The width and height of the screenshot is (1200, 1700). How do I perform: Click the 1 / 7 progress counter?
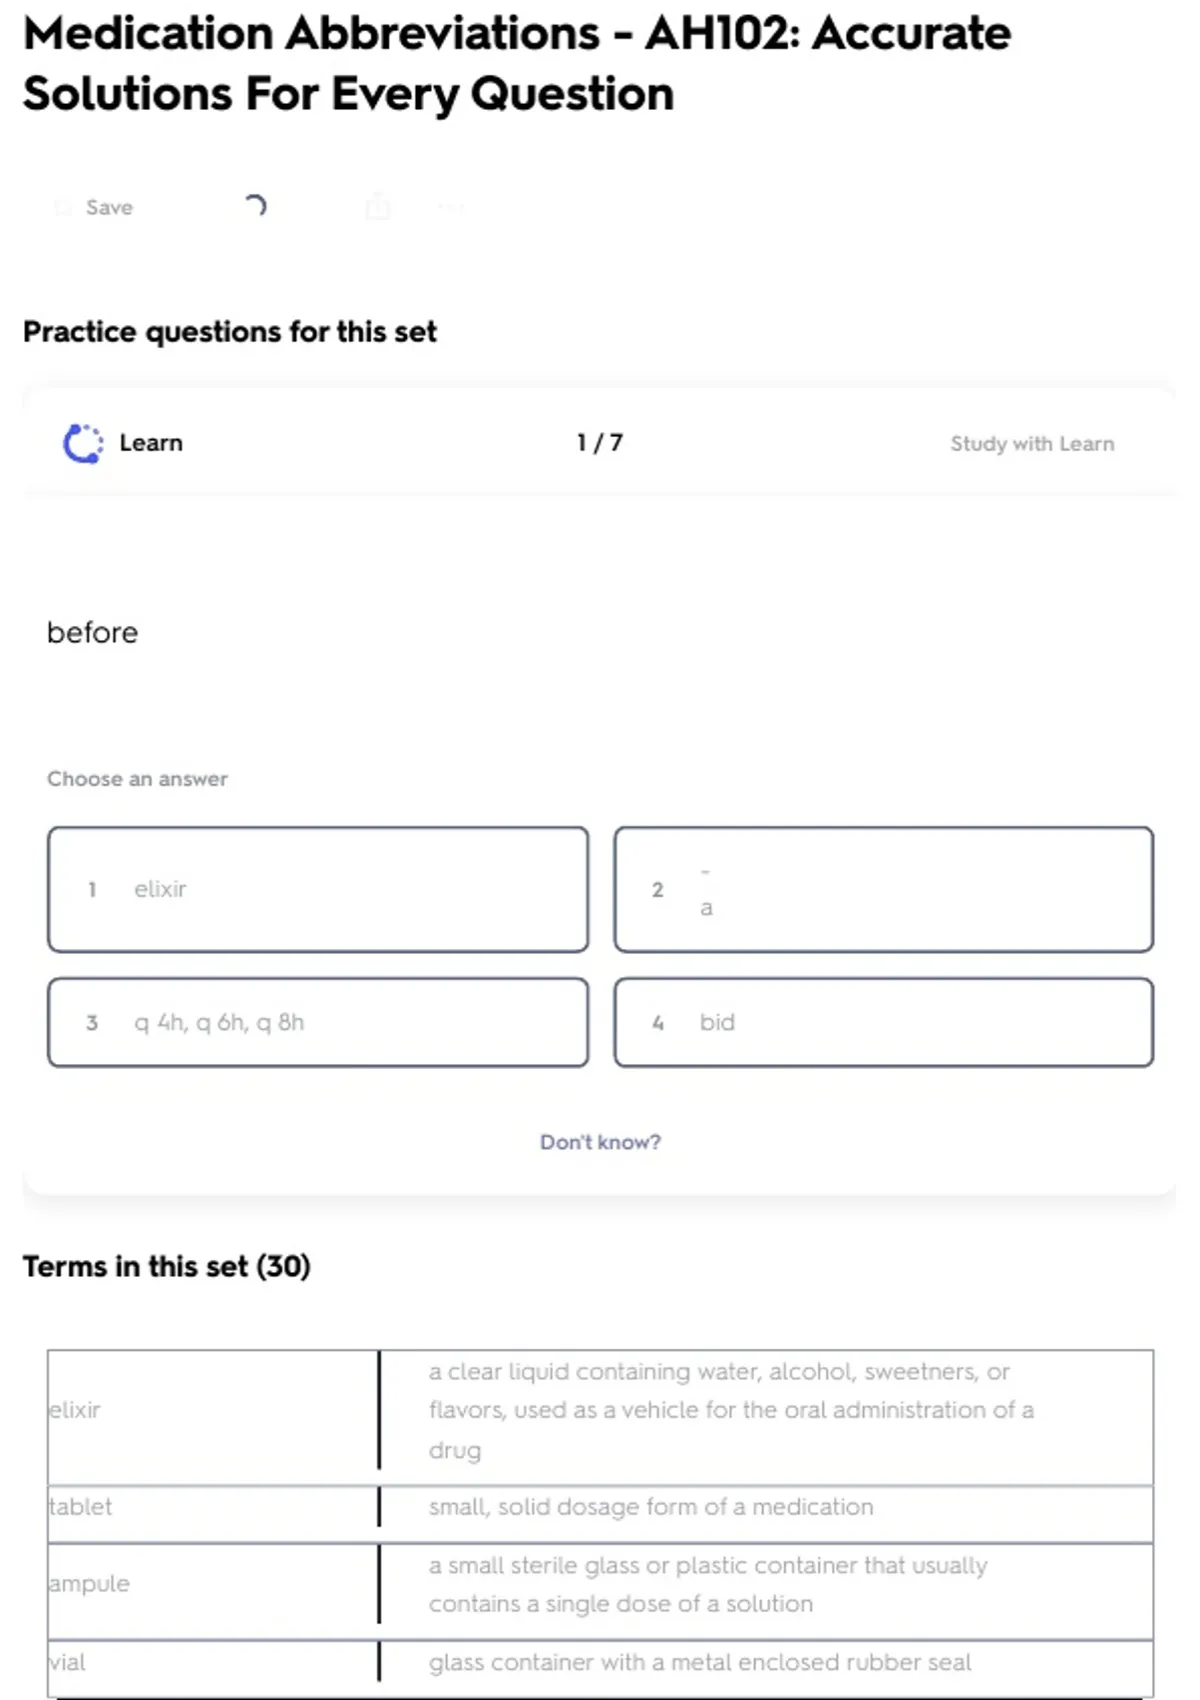pos(600,443)
